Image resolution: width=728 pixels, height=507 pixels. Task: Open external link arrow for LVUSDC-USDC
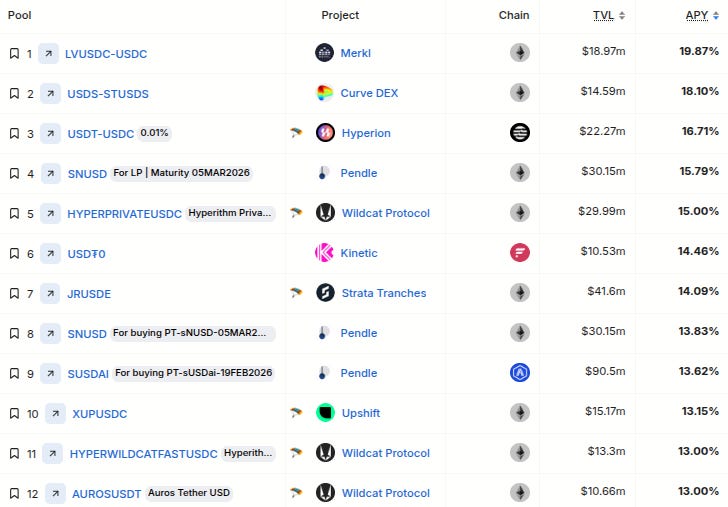(48, 53)
